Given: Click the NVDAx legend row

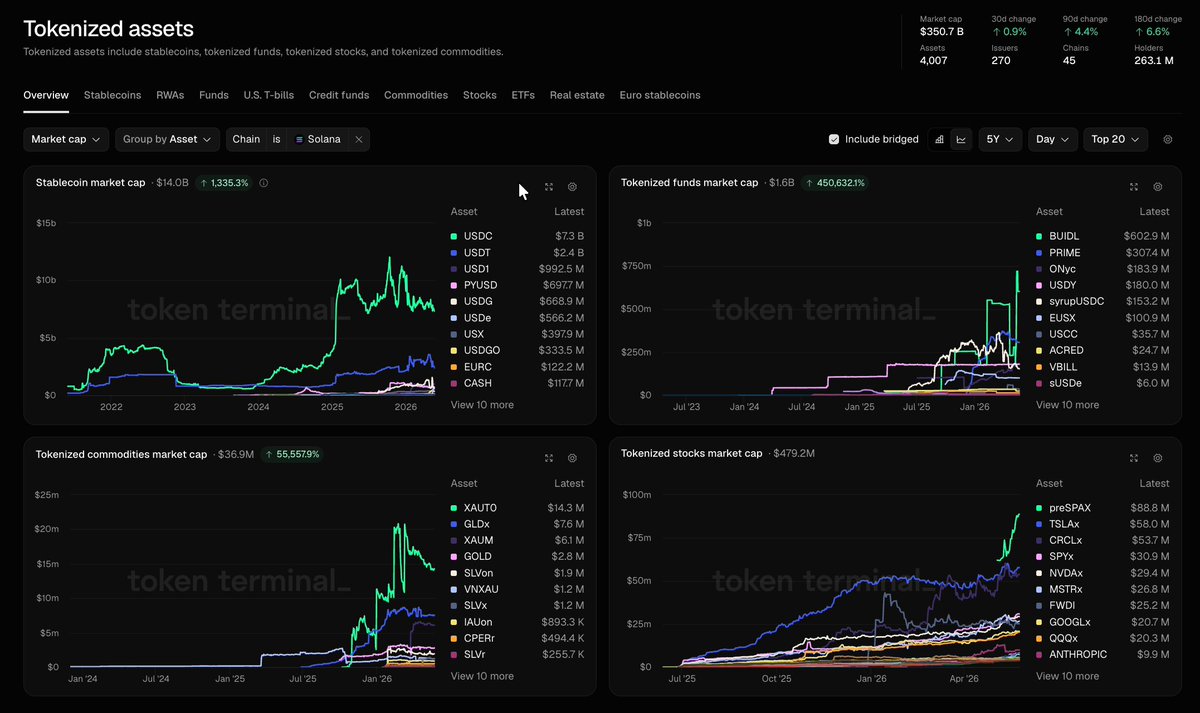Looking at the screenshot, I should pos(1102,573).
